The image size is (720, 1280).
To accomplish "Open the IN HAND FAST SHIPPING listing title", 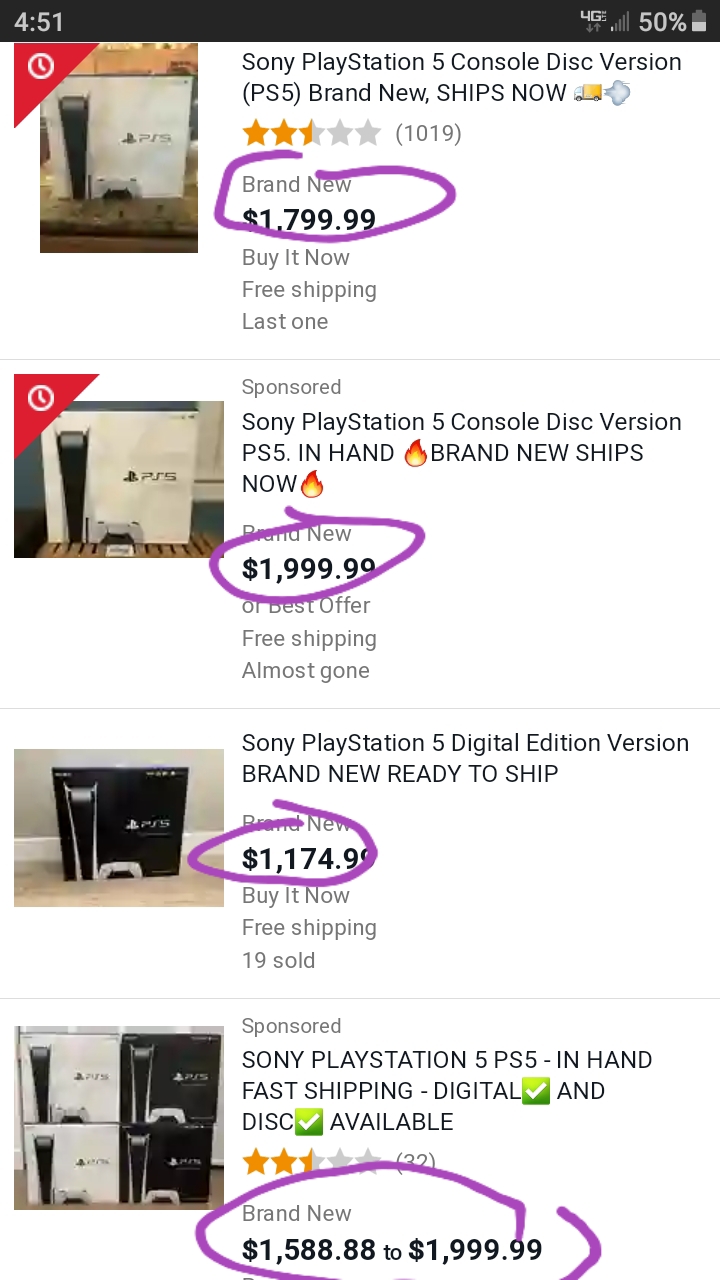I will [446, 1090].
